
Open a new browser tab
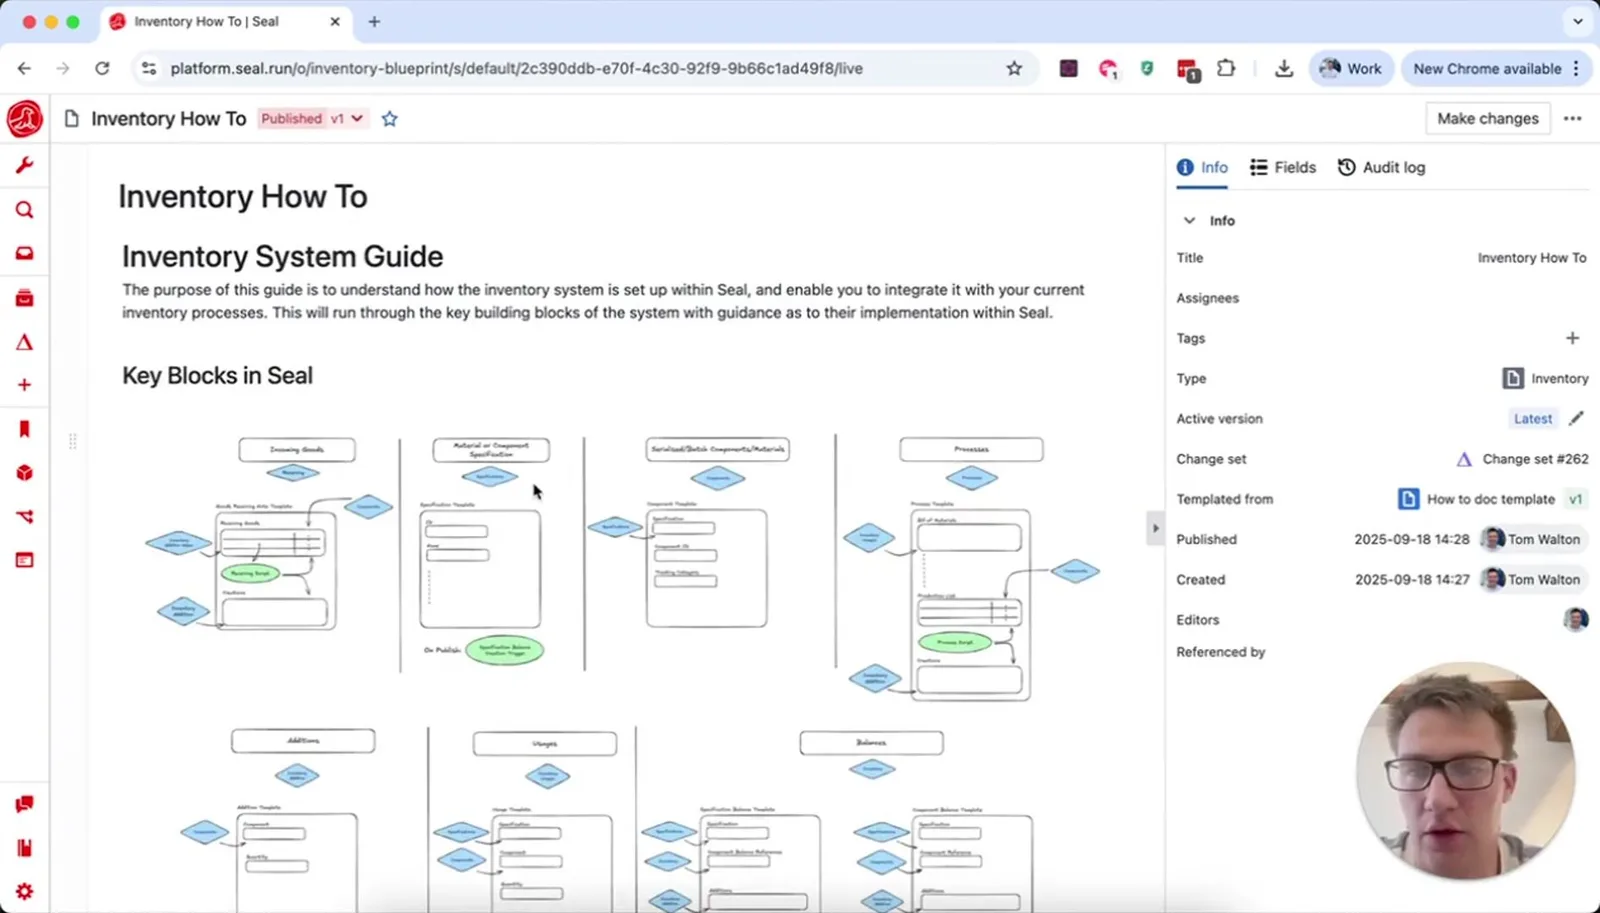pyautogui.click(x=374, y=21)
